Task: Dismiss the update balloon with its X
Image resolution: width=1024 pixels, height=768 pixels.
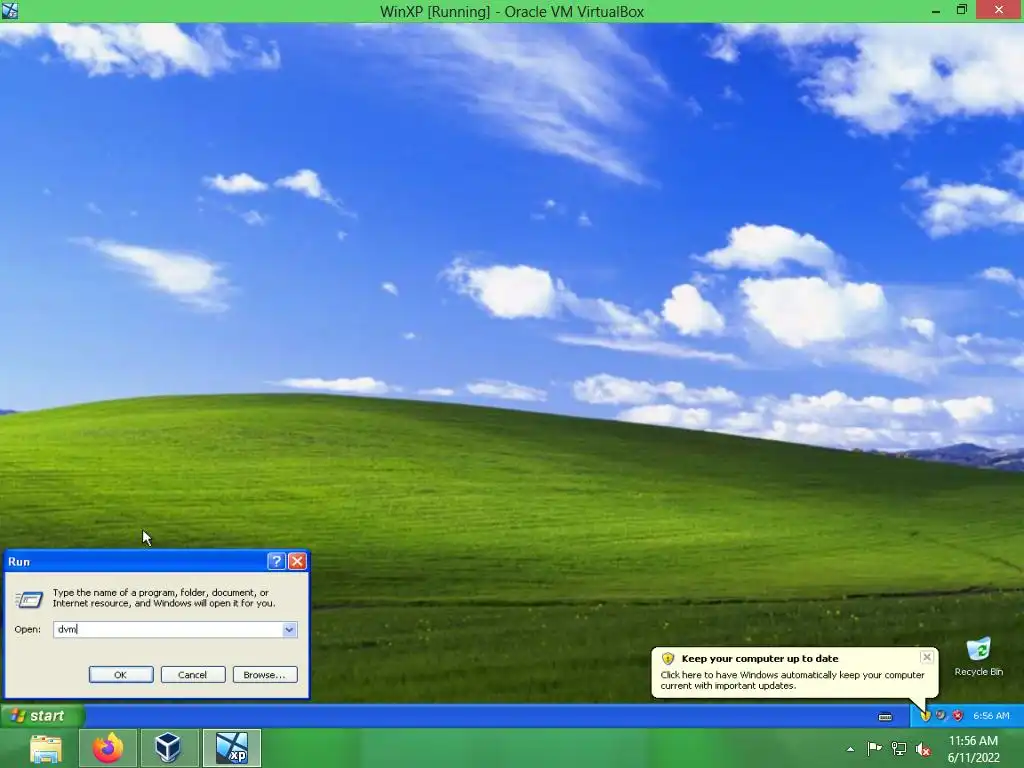Action: 927,657
